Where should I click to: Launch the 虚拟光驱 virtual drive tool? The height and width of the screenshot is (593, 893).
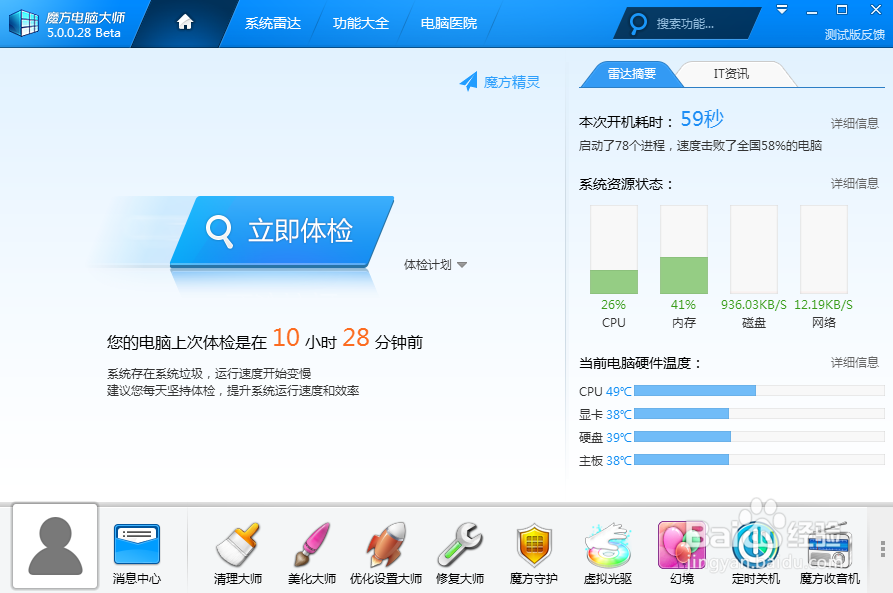click(x=607, y=552)
